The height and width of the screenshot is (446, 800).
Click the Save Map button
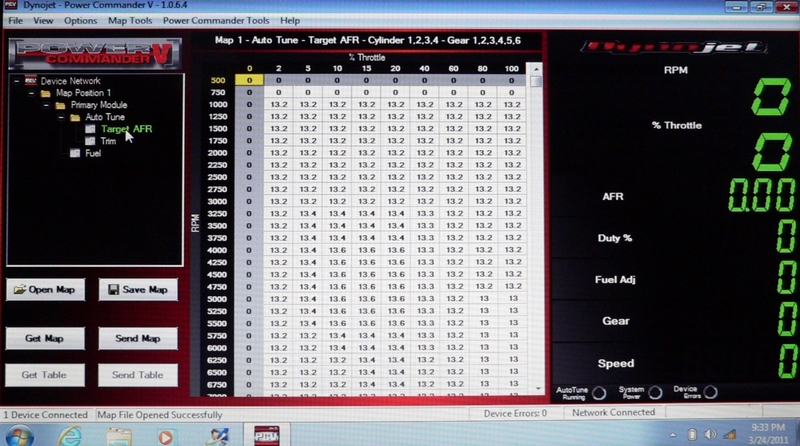(138, 290)
